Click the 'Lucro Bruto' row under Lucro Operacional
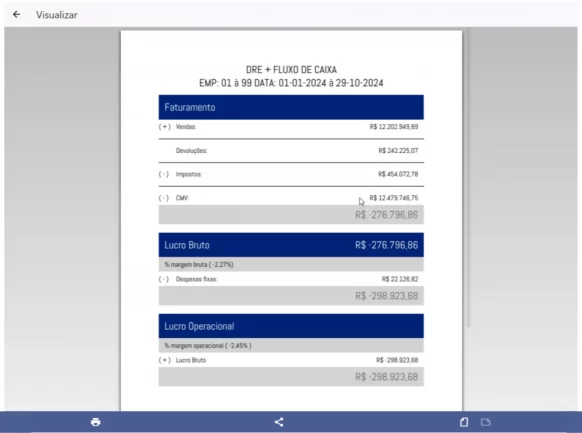 (191, 360)
